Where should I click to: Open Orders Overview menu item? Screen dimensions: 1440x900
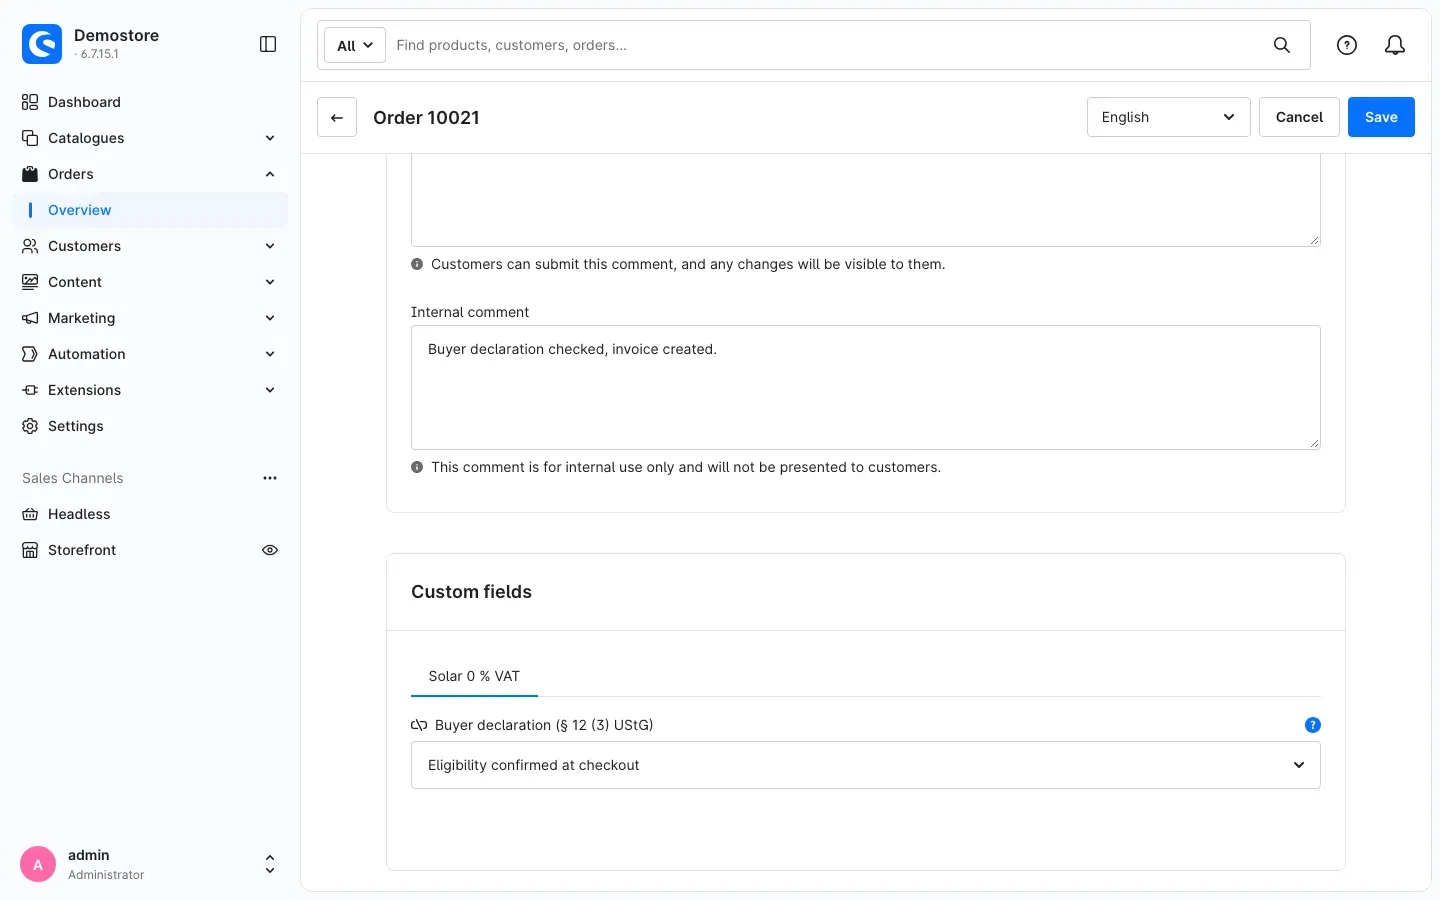[150, 210]
